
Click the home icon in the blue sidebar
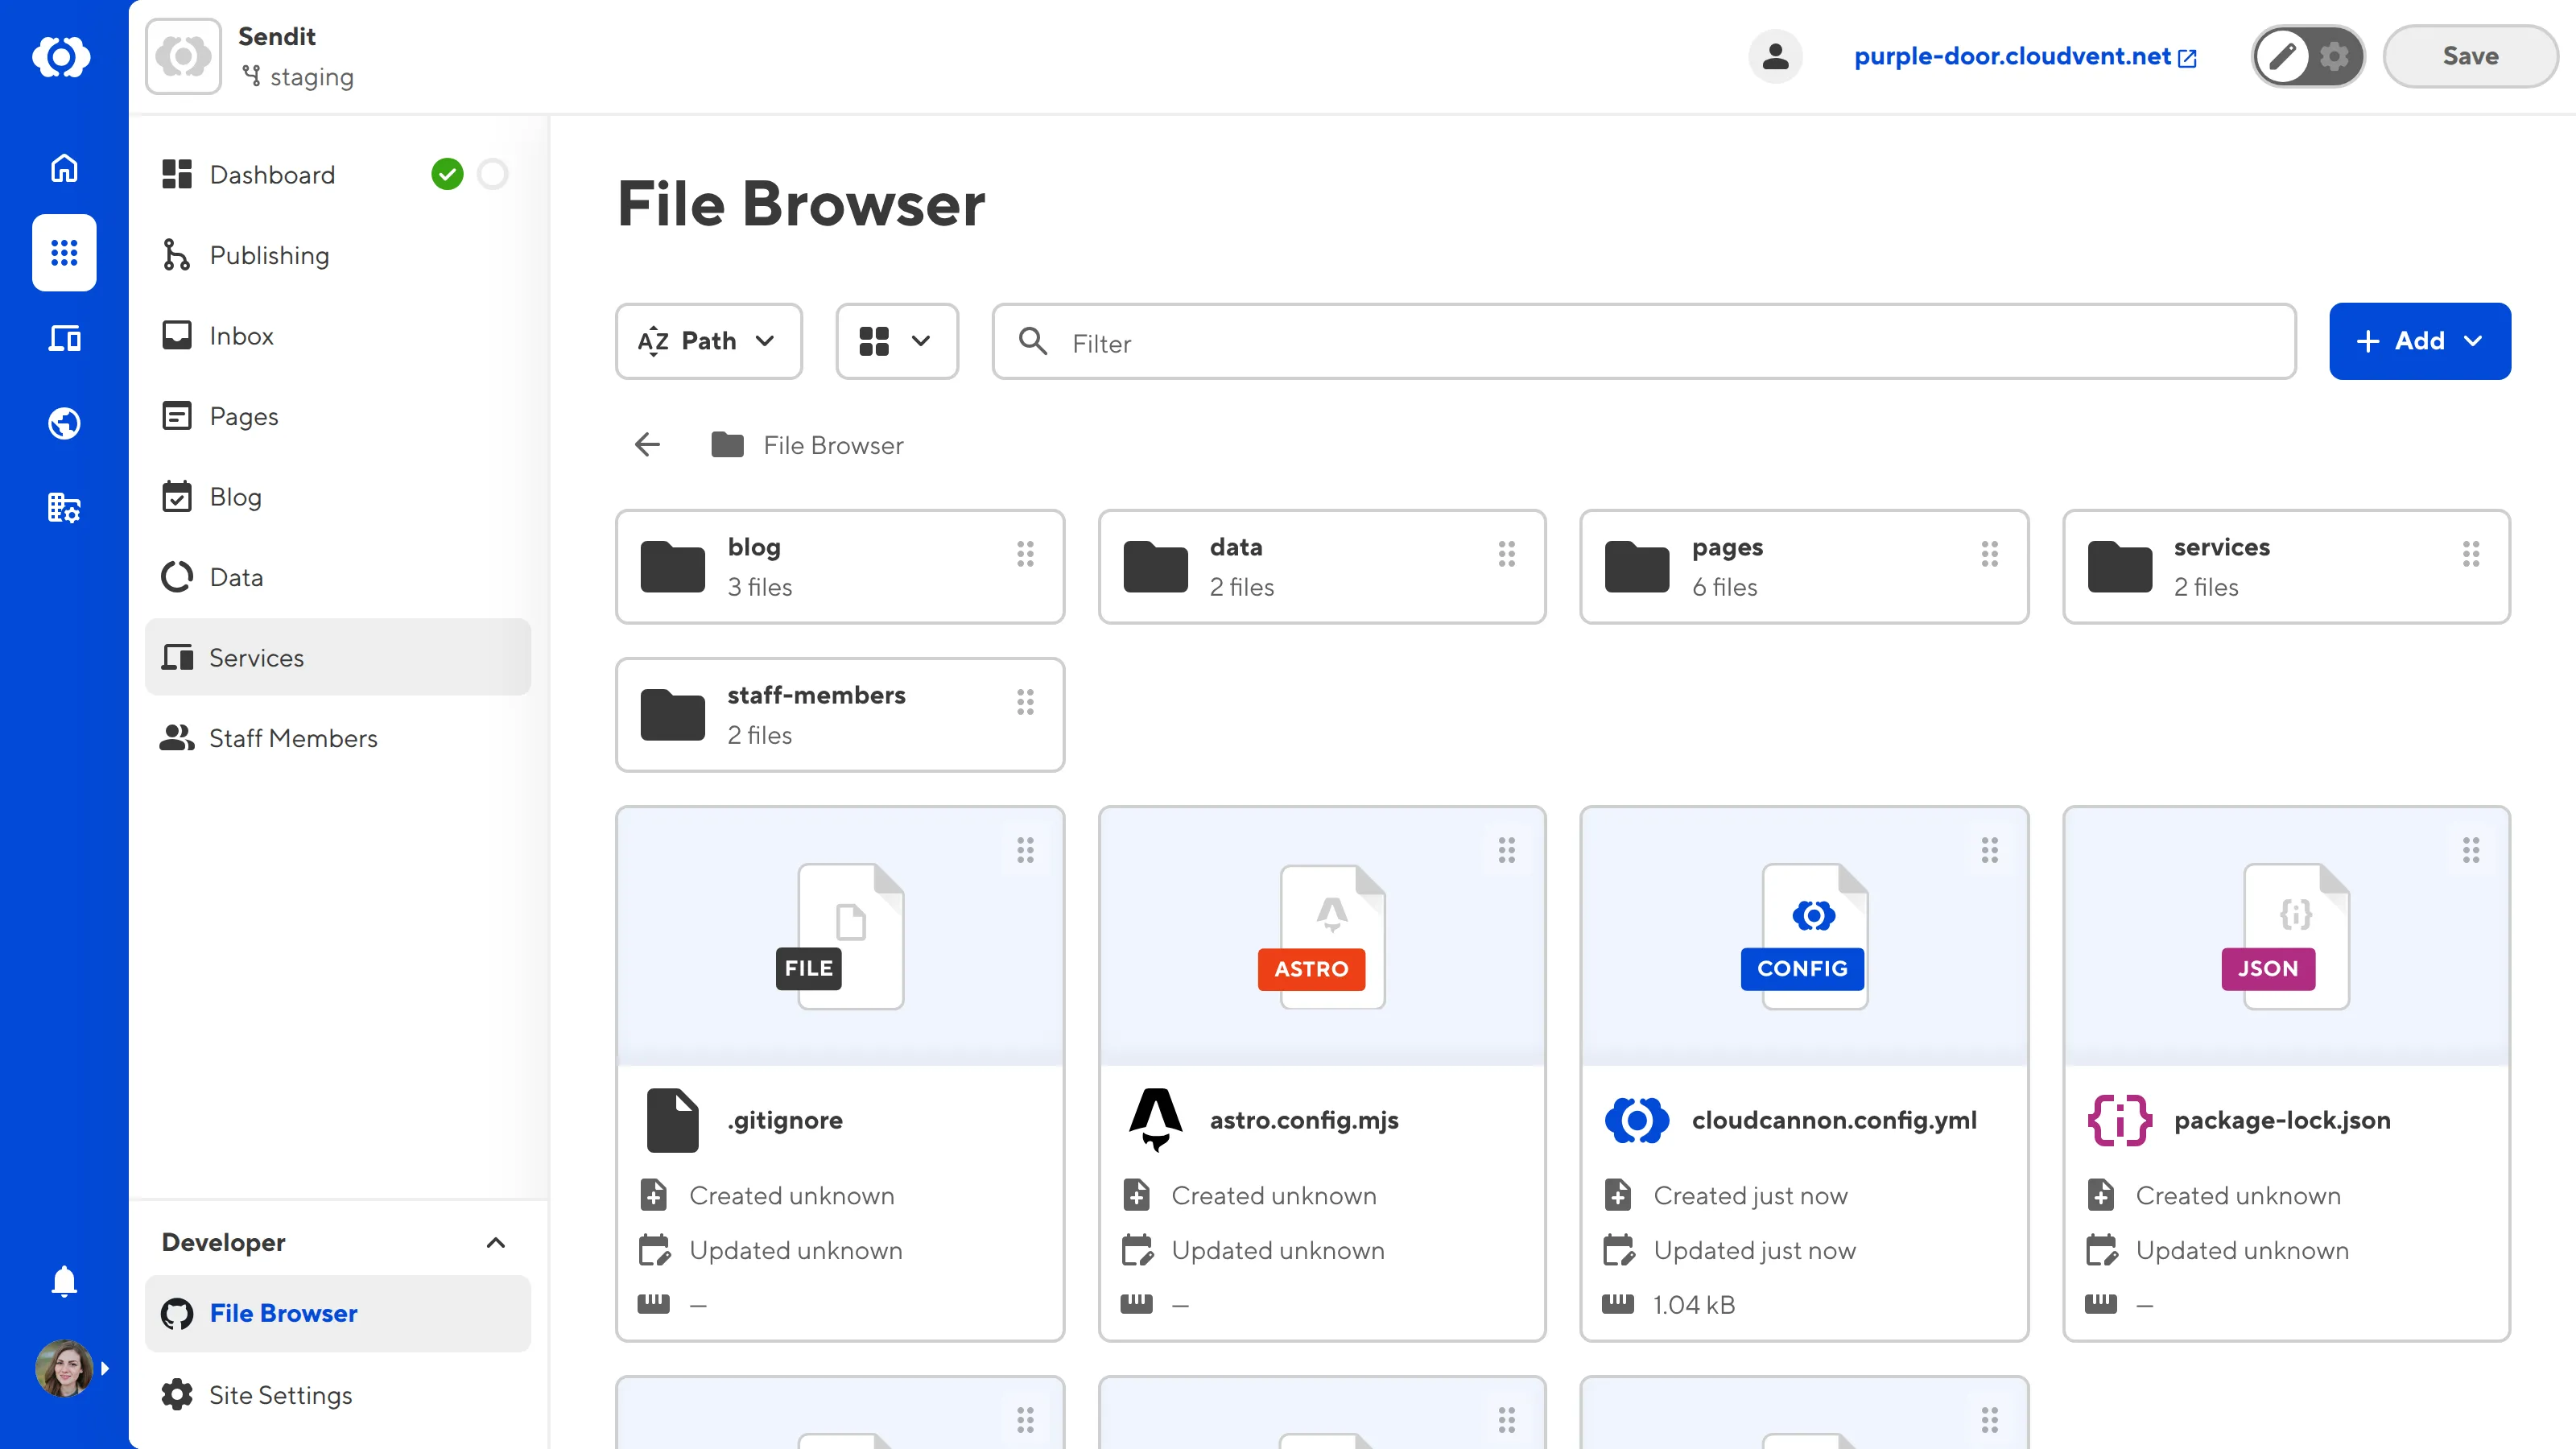click(63, 168)
